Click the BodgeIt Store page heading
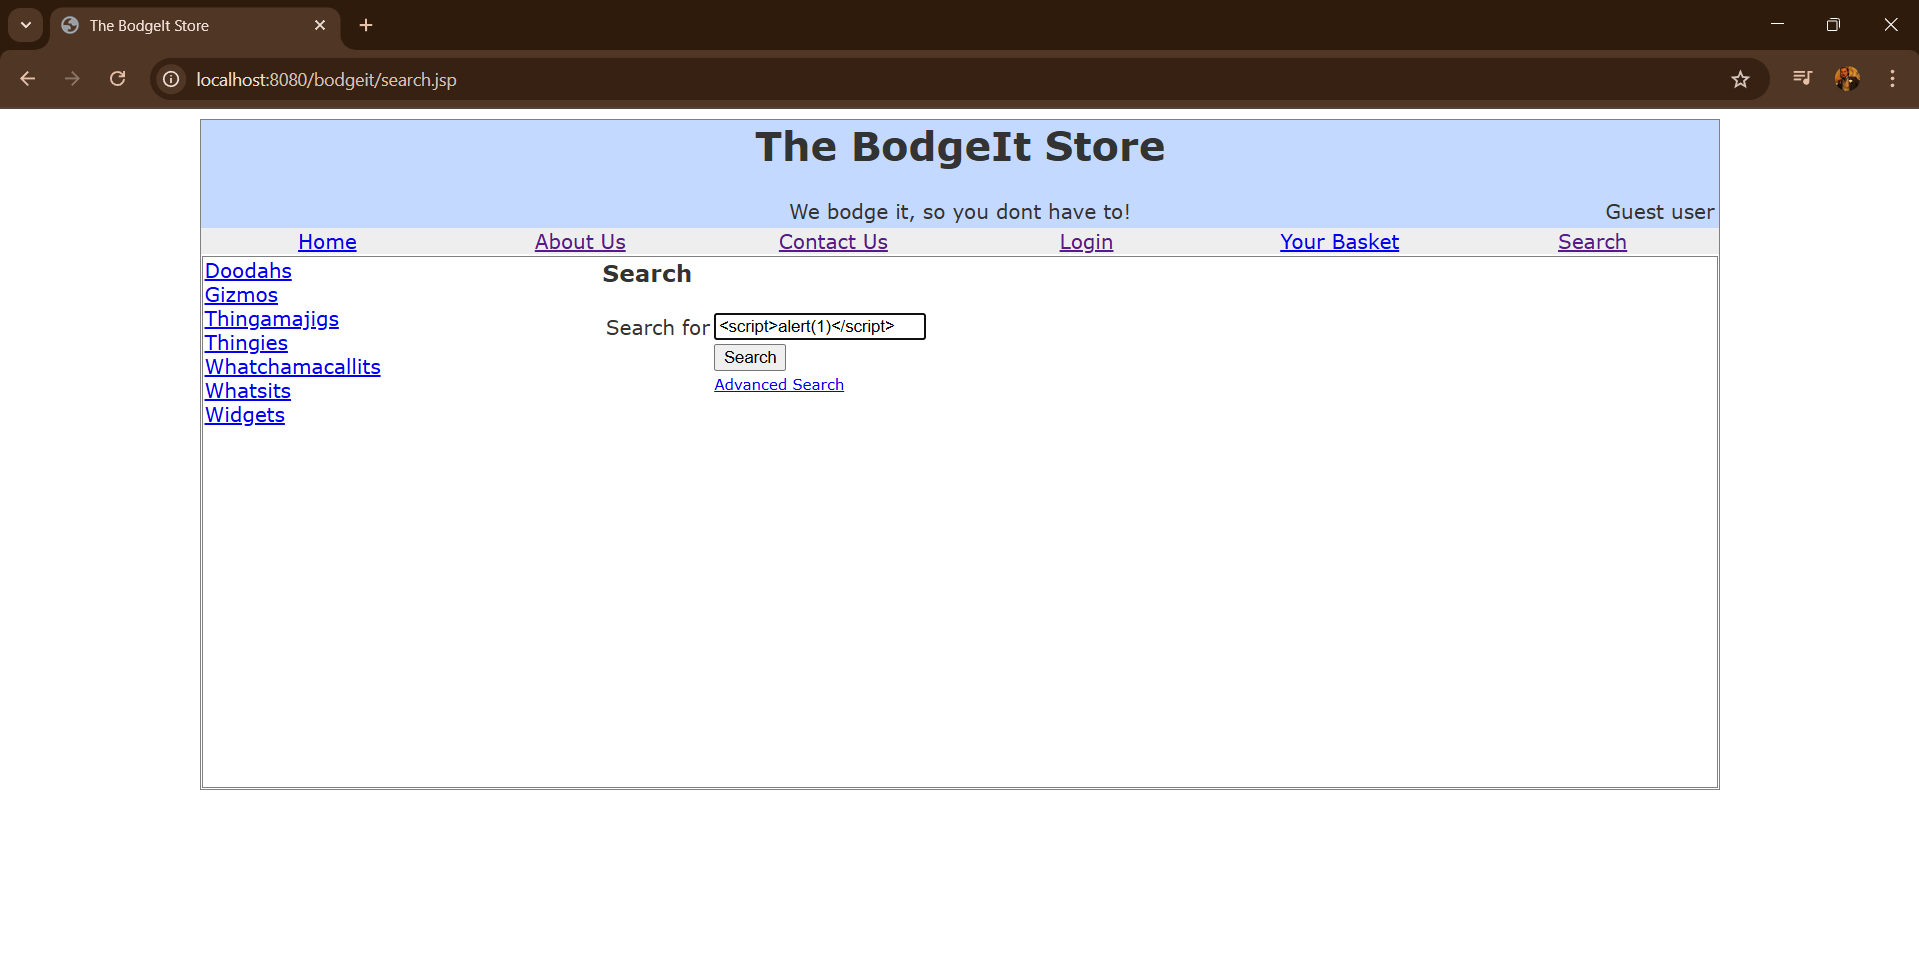1919x960 pixels. pyautogui.click(x=960, y=147)
